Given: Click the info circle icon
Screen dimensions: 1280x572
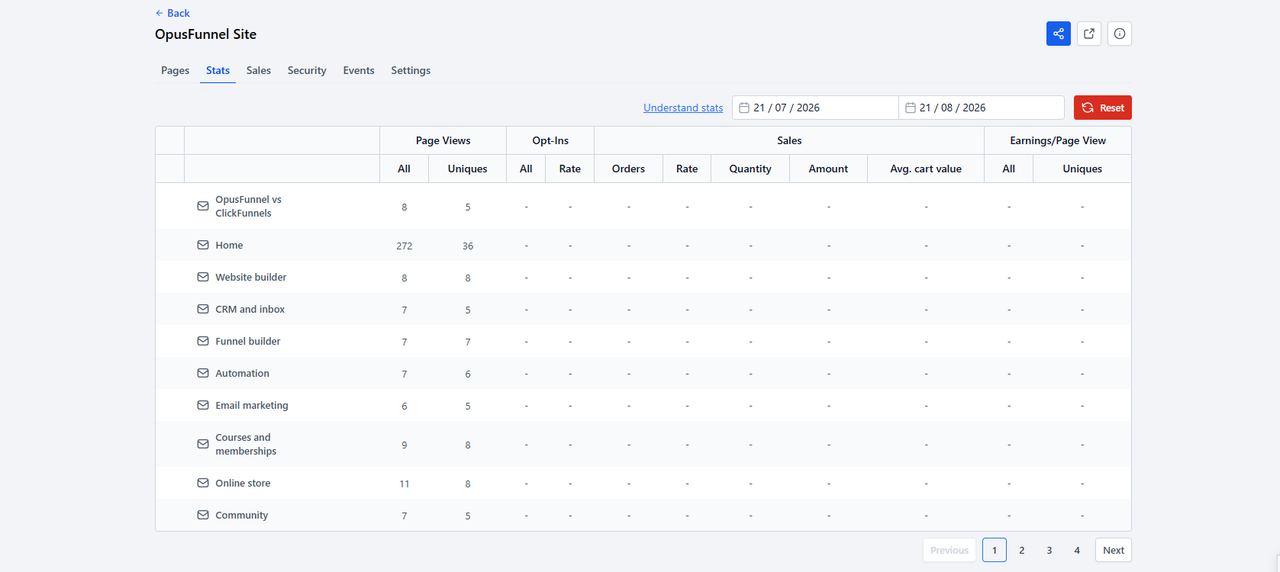Looking at the screenshot, I should coord(1119,34).
